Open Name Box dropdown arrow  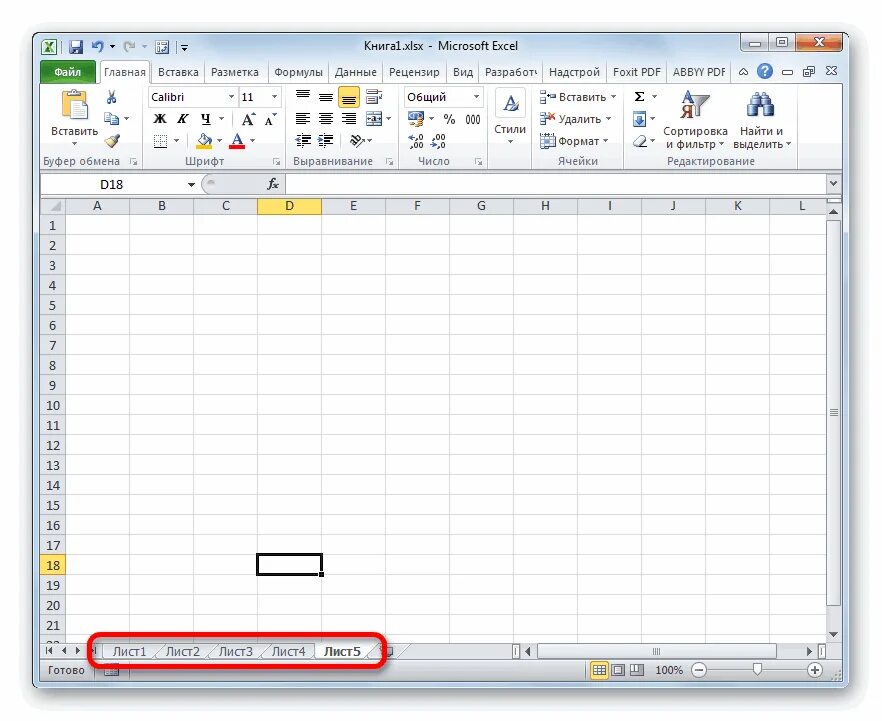click(x=191, y=184)
